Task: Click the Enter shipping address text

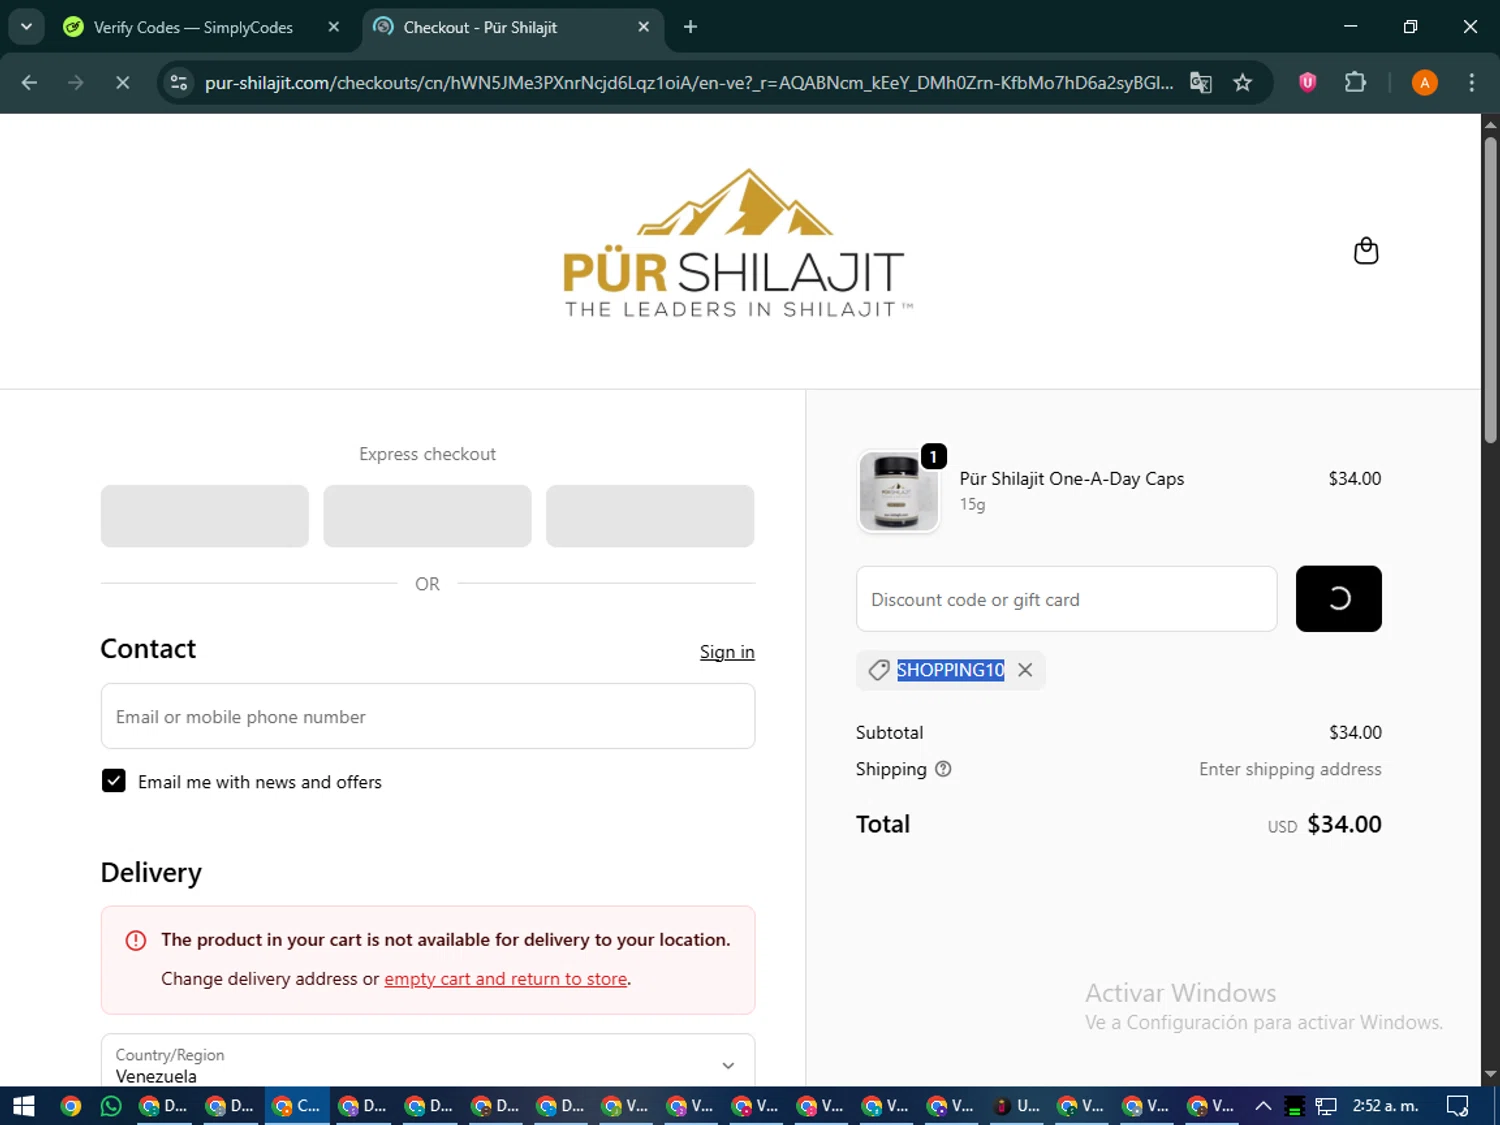Action: tap(1290, 769)
